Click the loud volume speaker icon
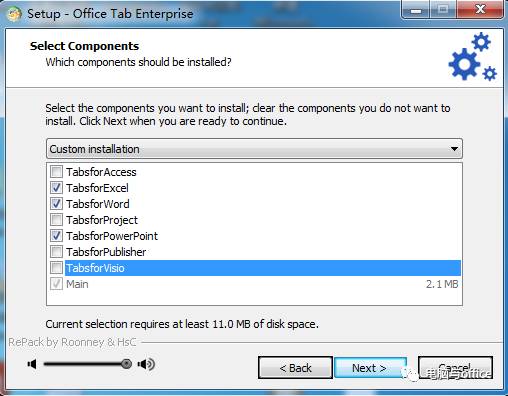This screenshot has height=396, width=508. pos(146,364)
